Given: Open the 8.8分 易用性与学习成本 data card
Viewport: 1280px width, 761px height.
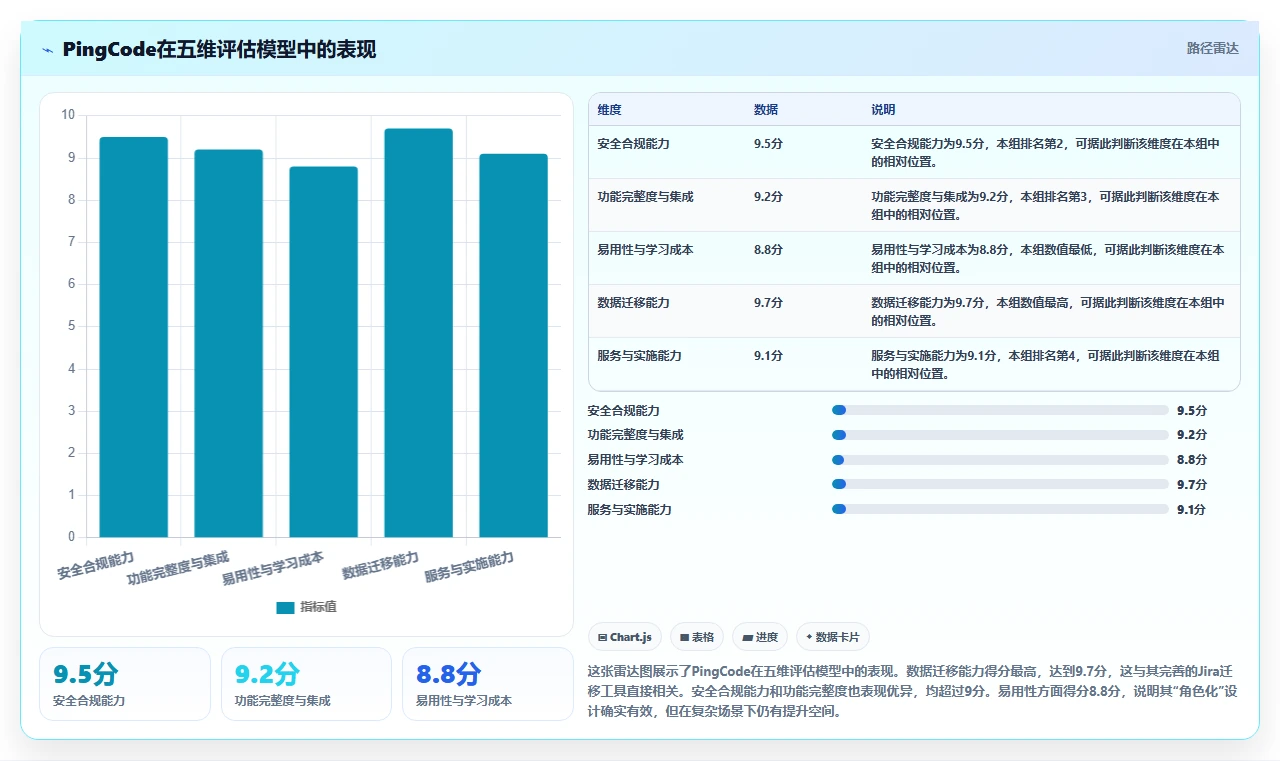Looking at the screenshot, I should coord(488,684).
